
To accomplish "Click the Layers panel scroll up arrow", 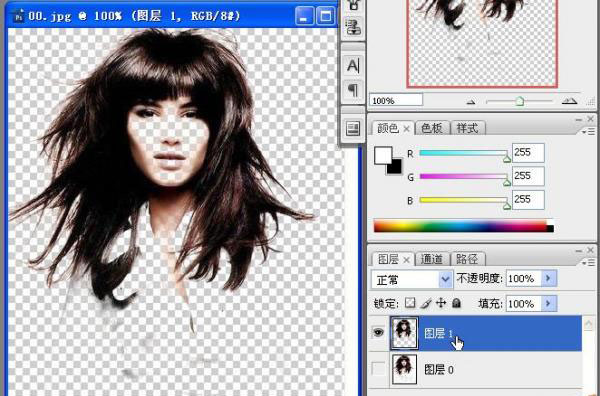I will click(x=589, y=324).
